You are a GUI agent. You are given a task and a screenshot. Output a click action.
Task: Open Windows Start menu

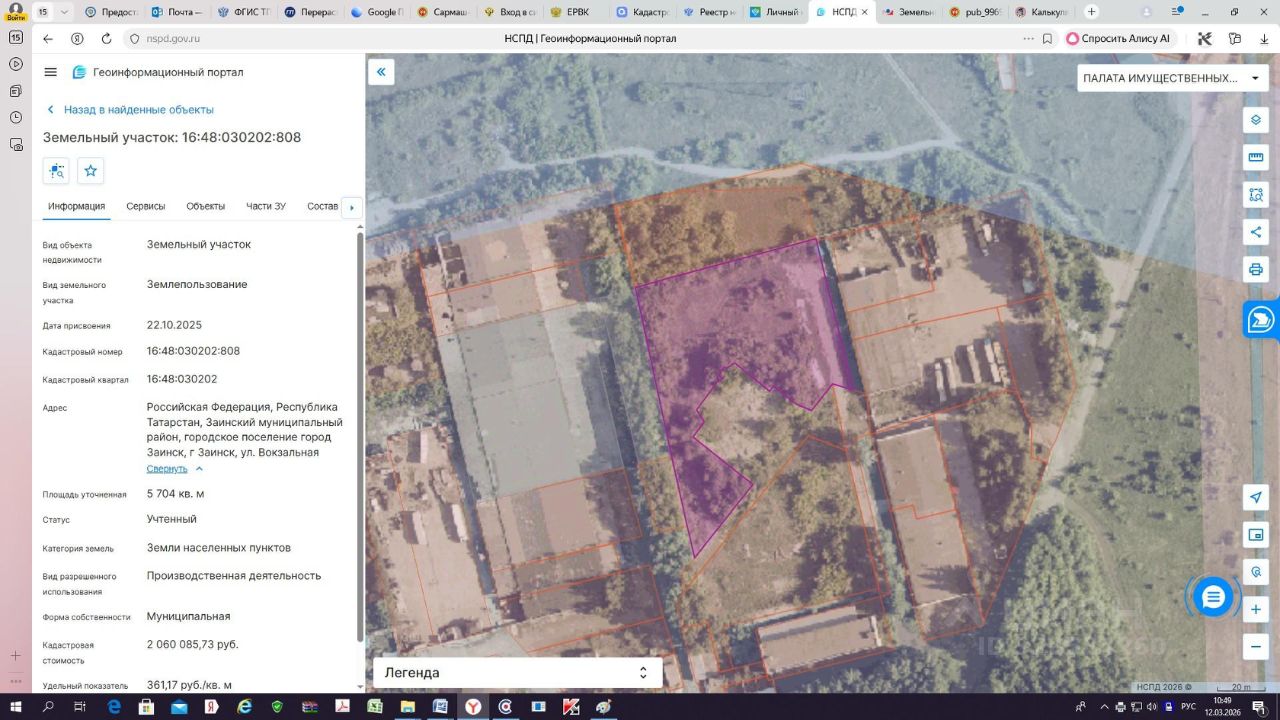tap(16, 707)
